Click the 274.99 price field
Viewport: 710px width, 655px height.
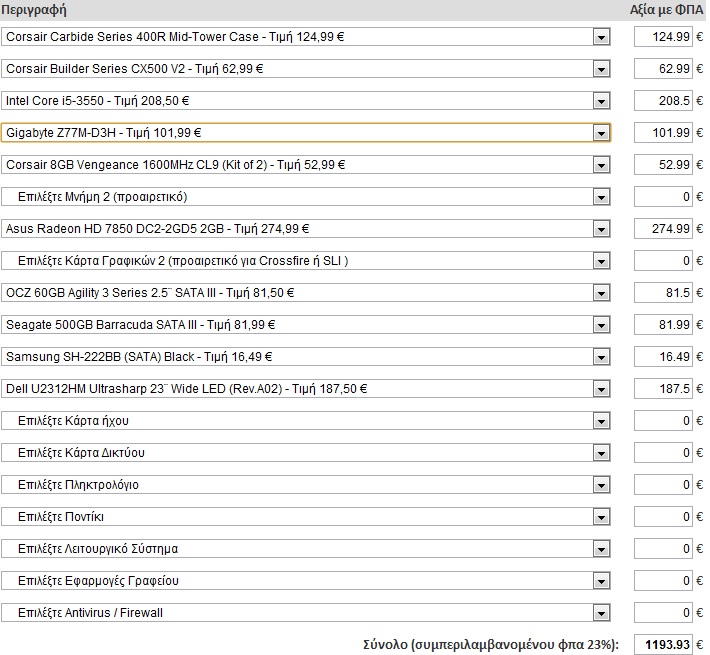tap(663, 229)
